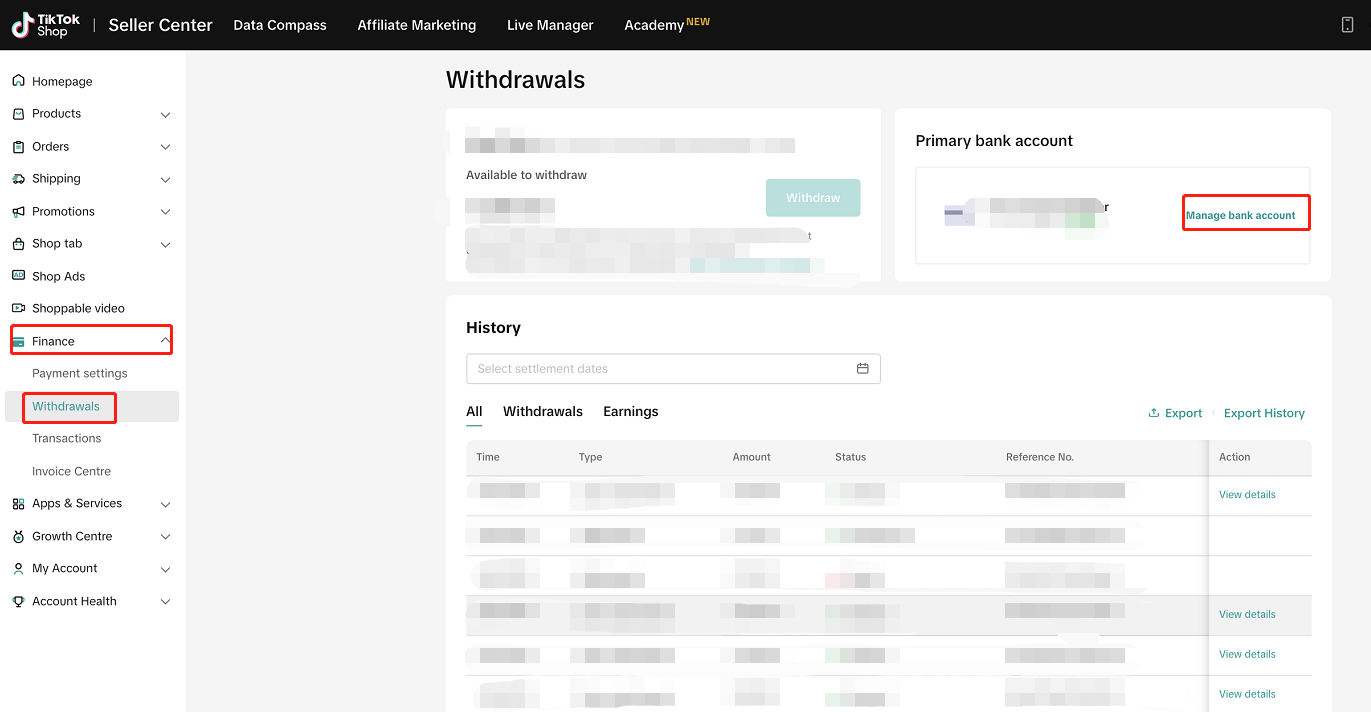Click the mobile phone icon in header
Screen dimensions: 1371x712
pos(1347,25)
